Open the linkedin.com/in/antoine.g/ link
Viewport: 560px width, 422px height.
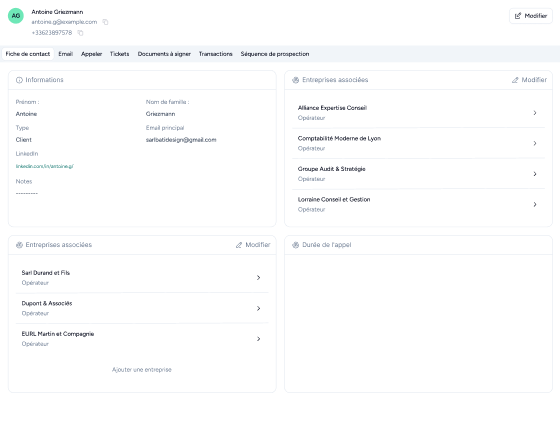pyautogui.click(x=45, y=166)
